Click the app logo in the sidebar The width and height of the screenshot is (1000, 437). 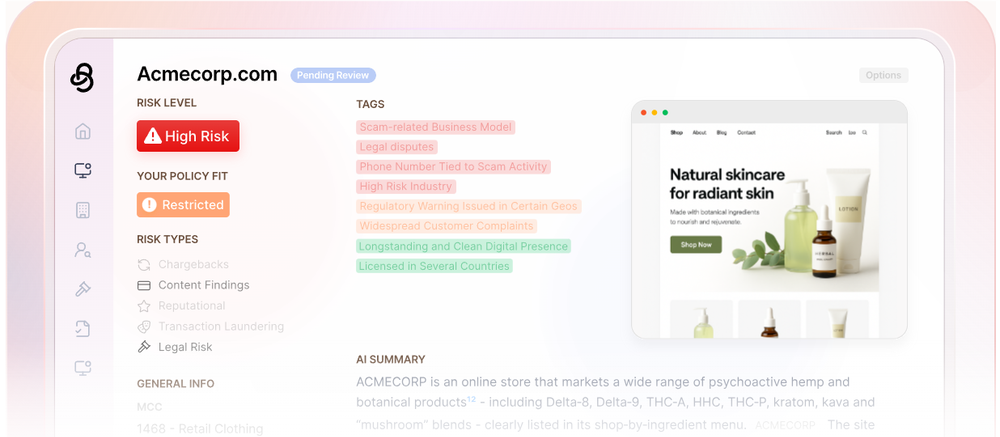(82, 78)
